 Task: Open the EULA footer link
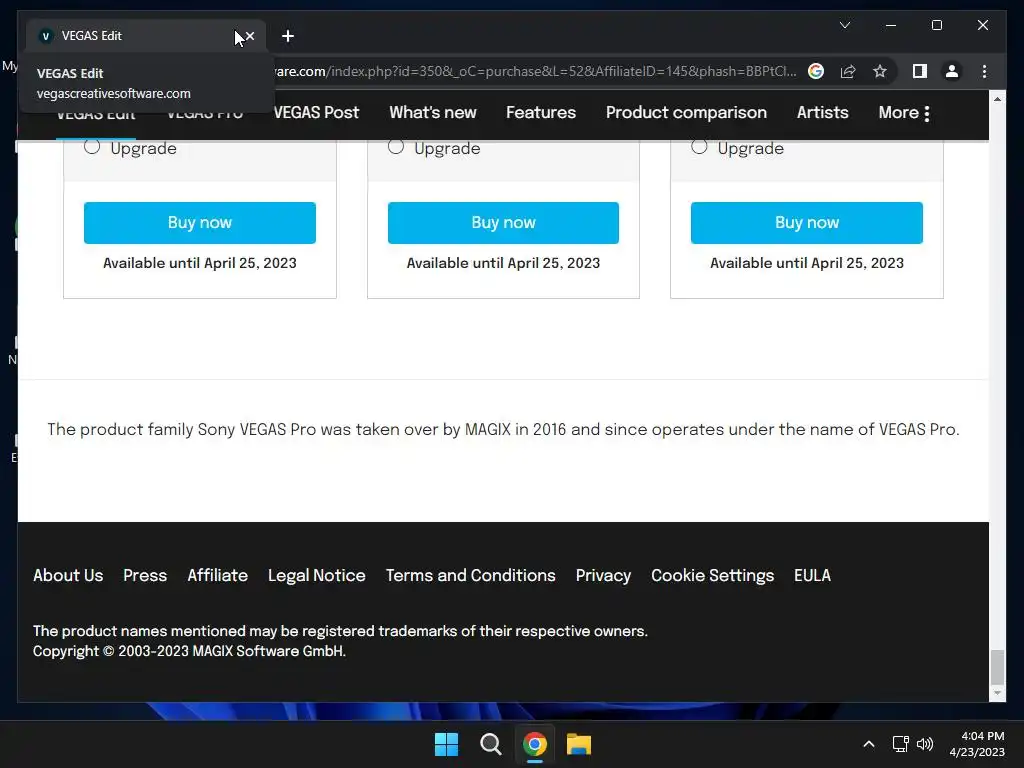pos(812,575)
